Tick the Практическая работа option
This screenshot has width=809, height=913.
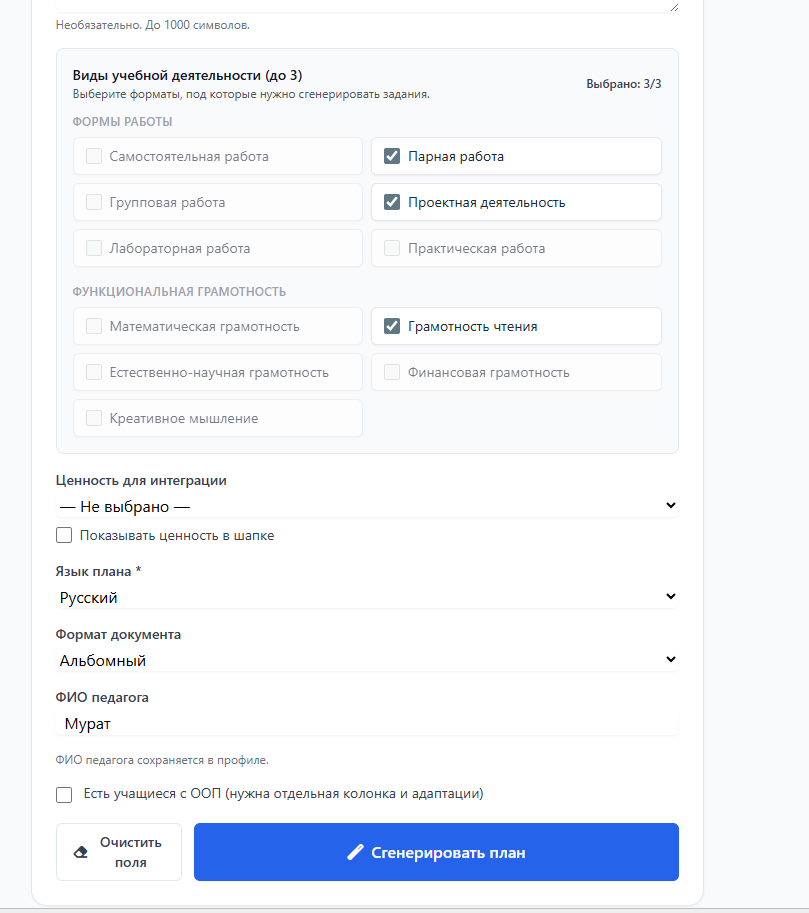(x=392, y=248)
